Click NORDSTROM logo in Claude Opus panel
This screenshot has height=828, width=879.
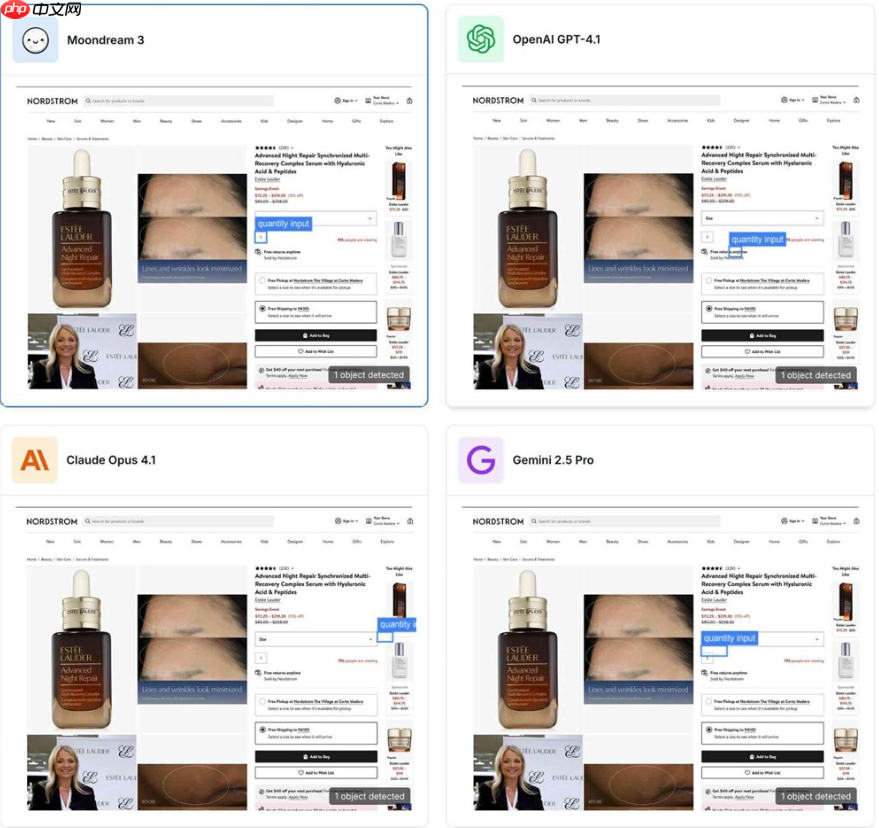(52, 521)
